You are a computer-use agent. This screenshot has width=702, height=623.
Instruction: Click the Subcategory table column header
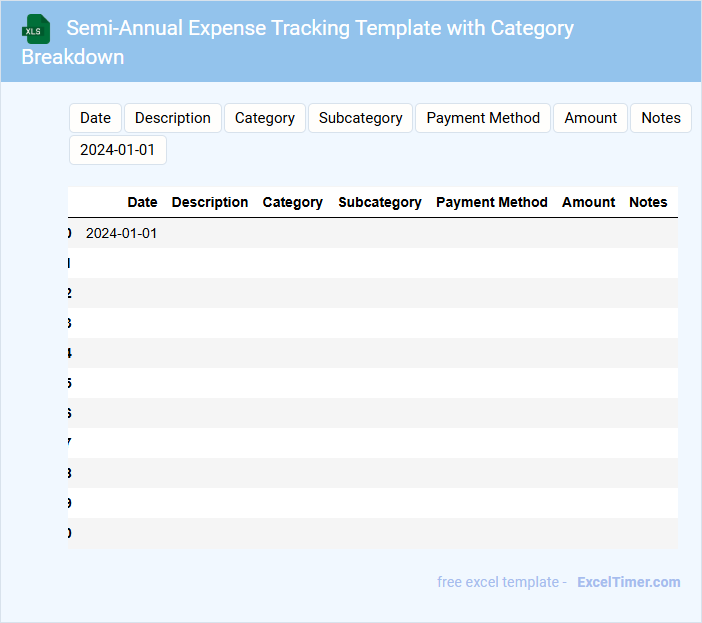(x=380, y=202)
